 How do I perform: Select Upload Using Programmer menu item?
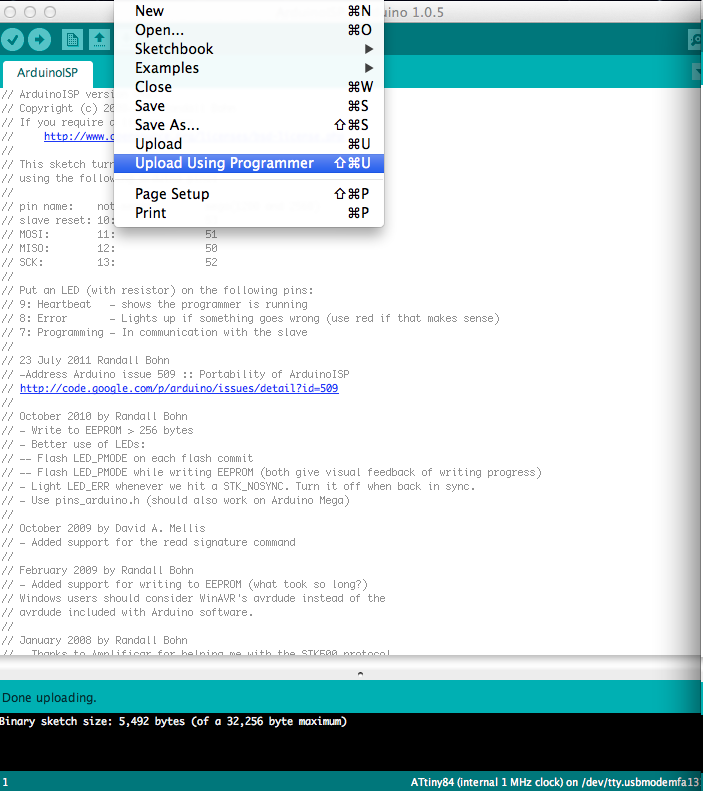click(x=249, y=163)
